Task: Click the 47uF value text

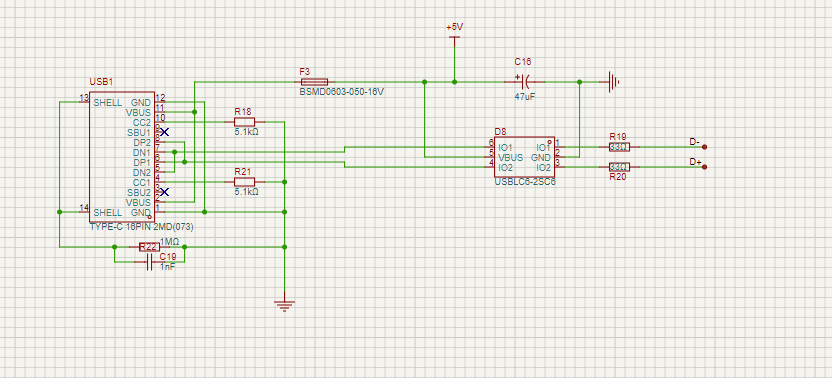Action: point(525,97)
